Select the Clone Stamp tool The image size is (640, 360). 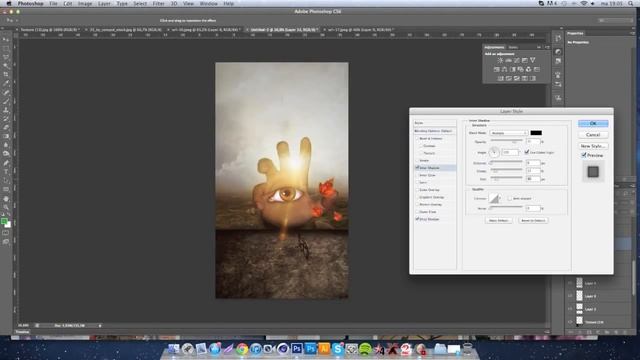pos(6,110)
